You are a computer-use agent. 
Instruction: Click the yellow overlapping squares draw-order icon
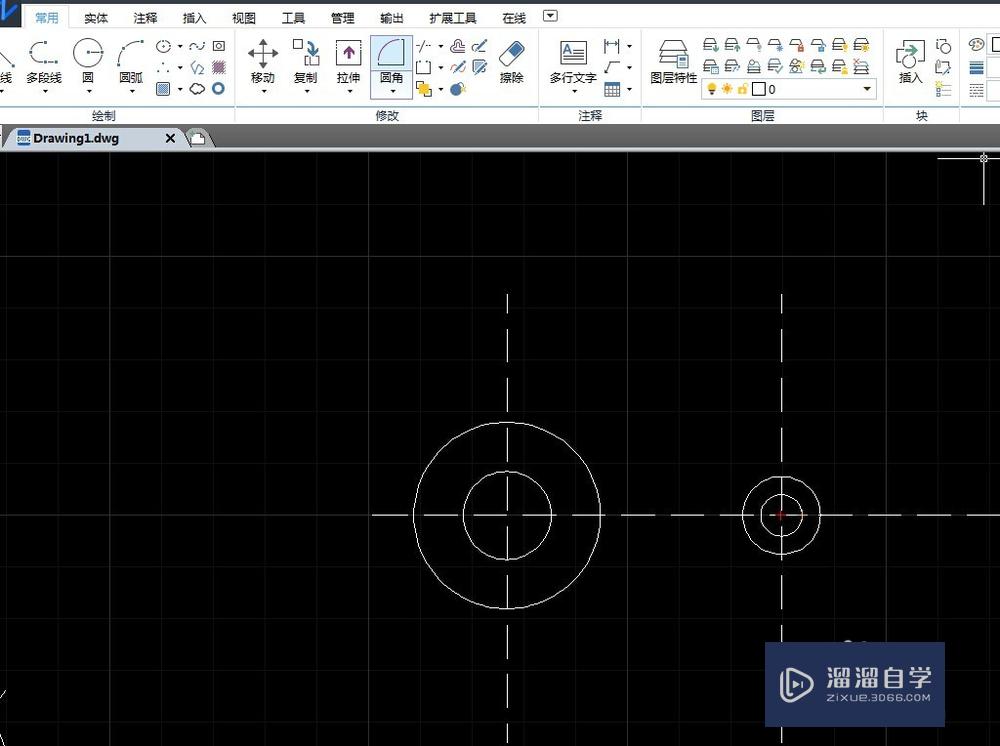point(423,89)
